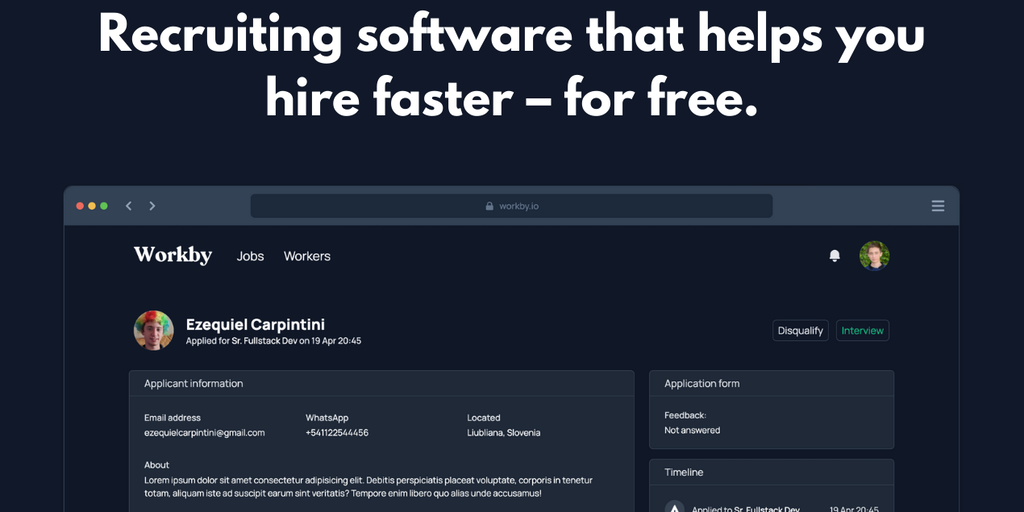Click 'Applied for Sr. Fullstack Dev' subtitle

[274, 341]
